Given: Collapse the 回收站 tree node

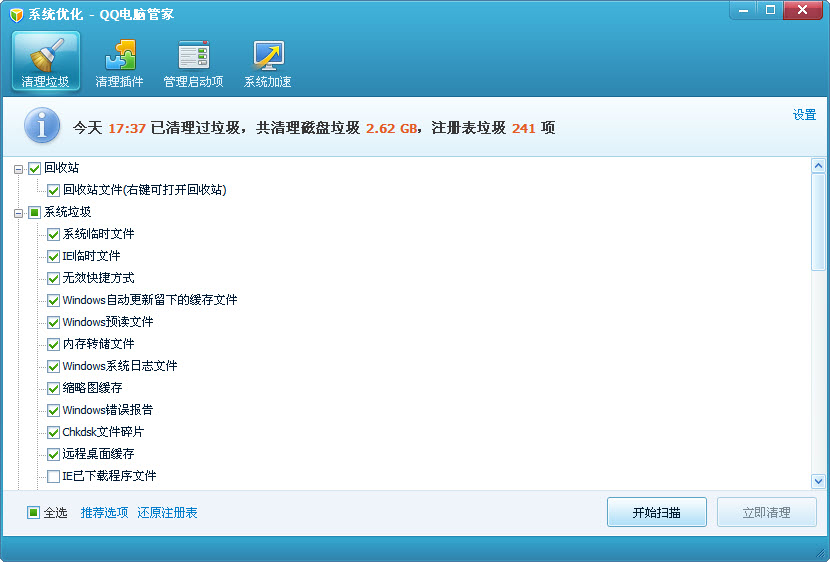Looking at the screenshot, I should click(19, 169).
